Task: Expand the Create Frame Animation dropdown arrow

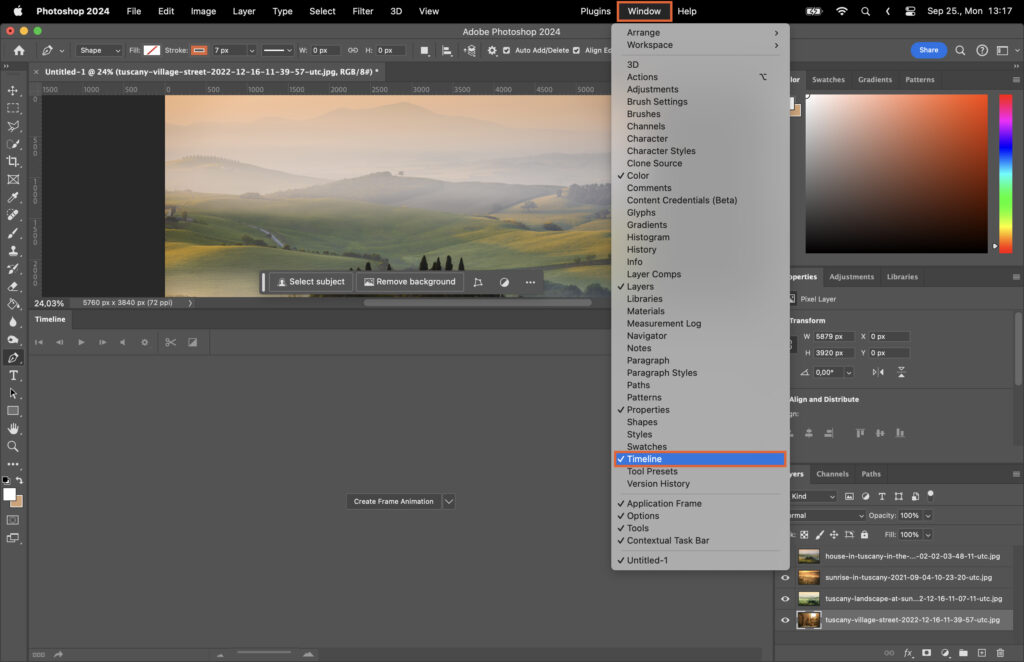Action: tap(448, 501)
